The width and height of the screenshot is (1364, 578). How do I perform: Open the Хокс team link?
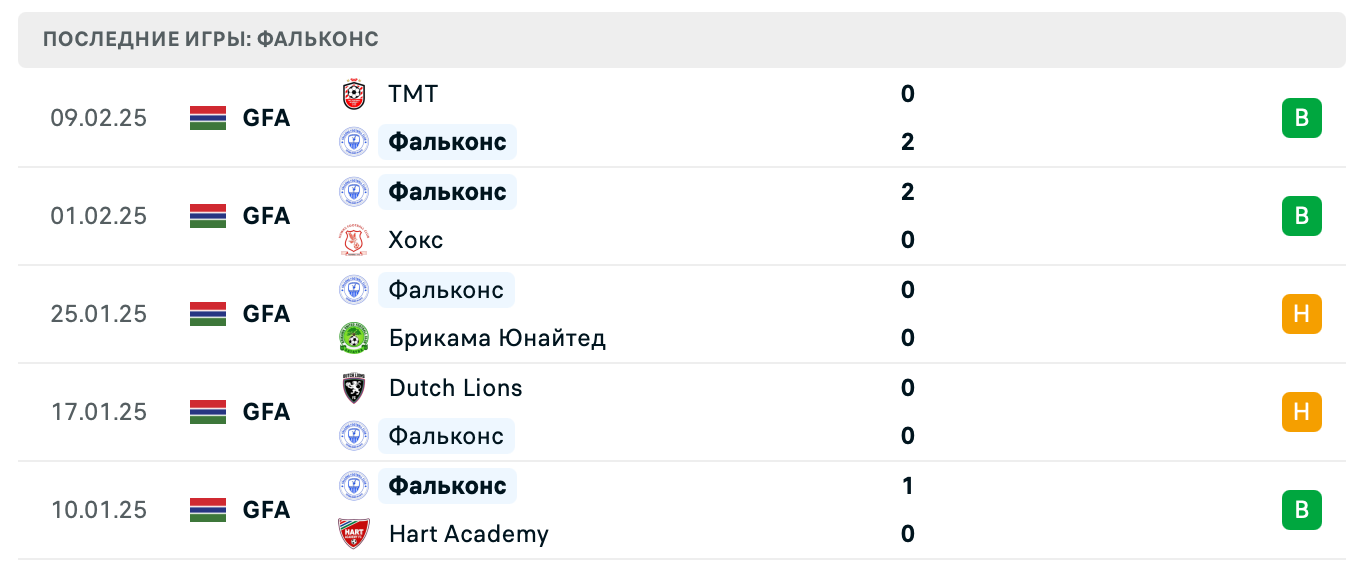click(416, 241)
